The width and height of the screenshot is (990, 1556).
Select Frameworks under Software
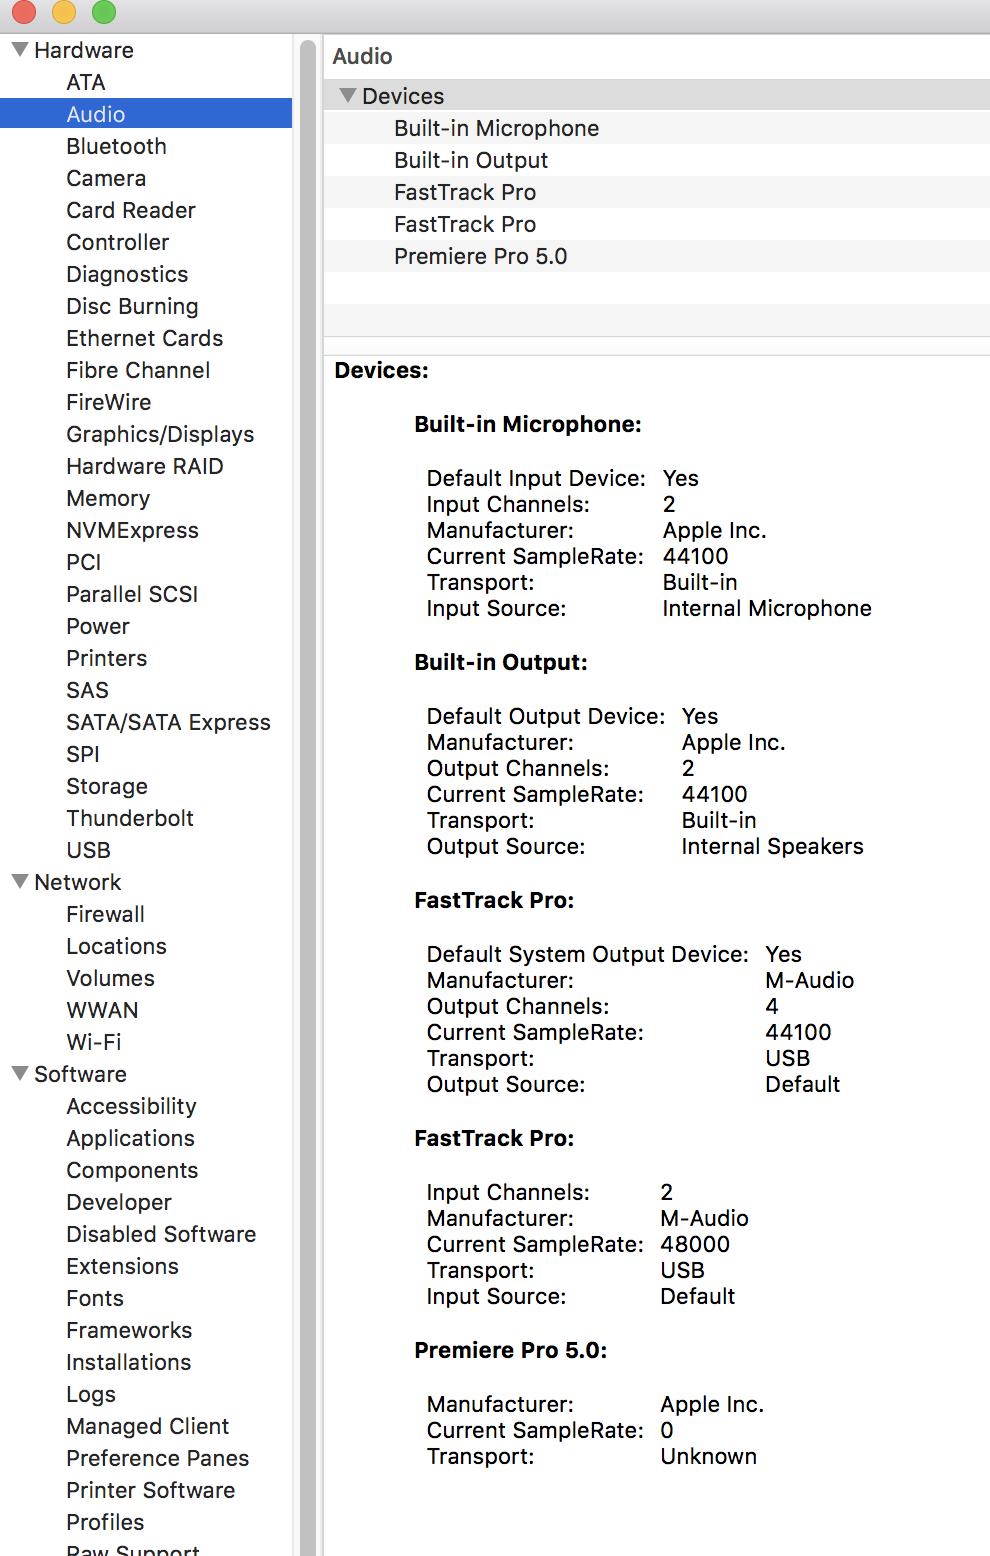point(129,1330)
